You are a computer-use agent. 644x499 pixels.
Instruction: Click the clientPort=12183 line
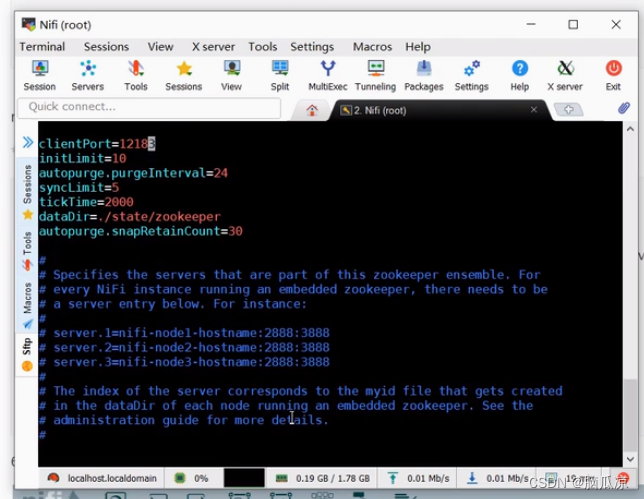point(97,144)
